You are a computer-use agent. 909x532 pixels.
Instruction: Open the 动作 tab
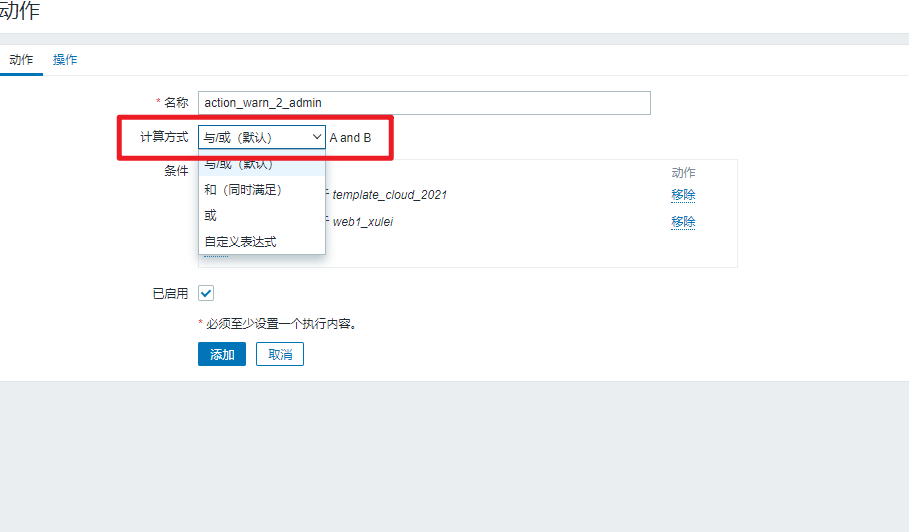pyautogui.click(x=21, y=60)
